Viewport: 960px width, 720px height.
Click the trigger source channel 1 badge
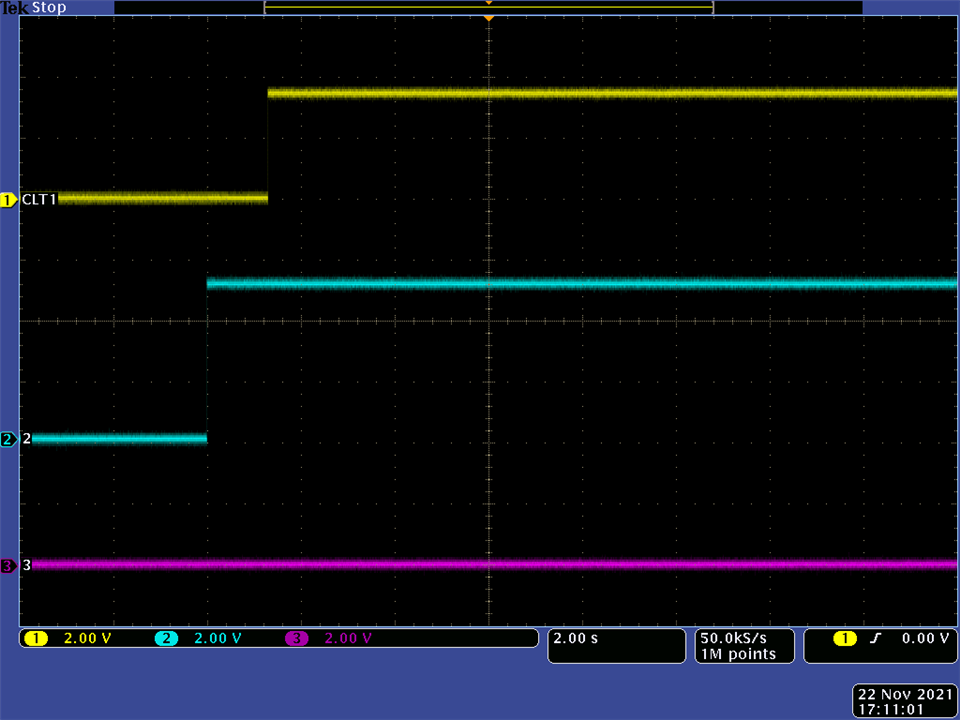tap(845, 639)
